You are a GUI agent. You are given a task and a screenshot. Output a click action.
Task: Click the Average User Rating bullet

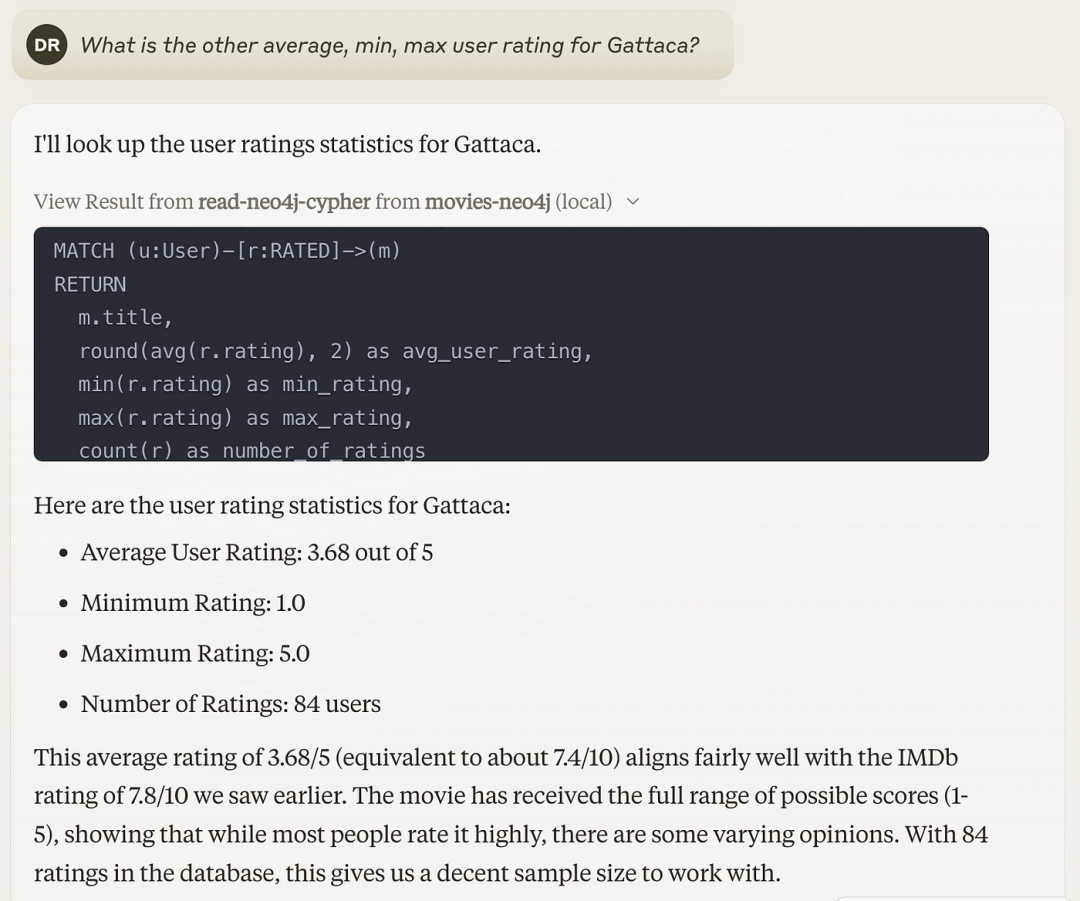[x=256, y=553]
